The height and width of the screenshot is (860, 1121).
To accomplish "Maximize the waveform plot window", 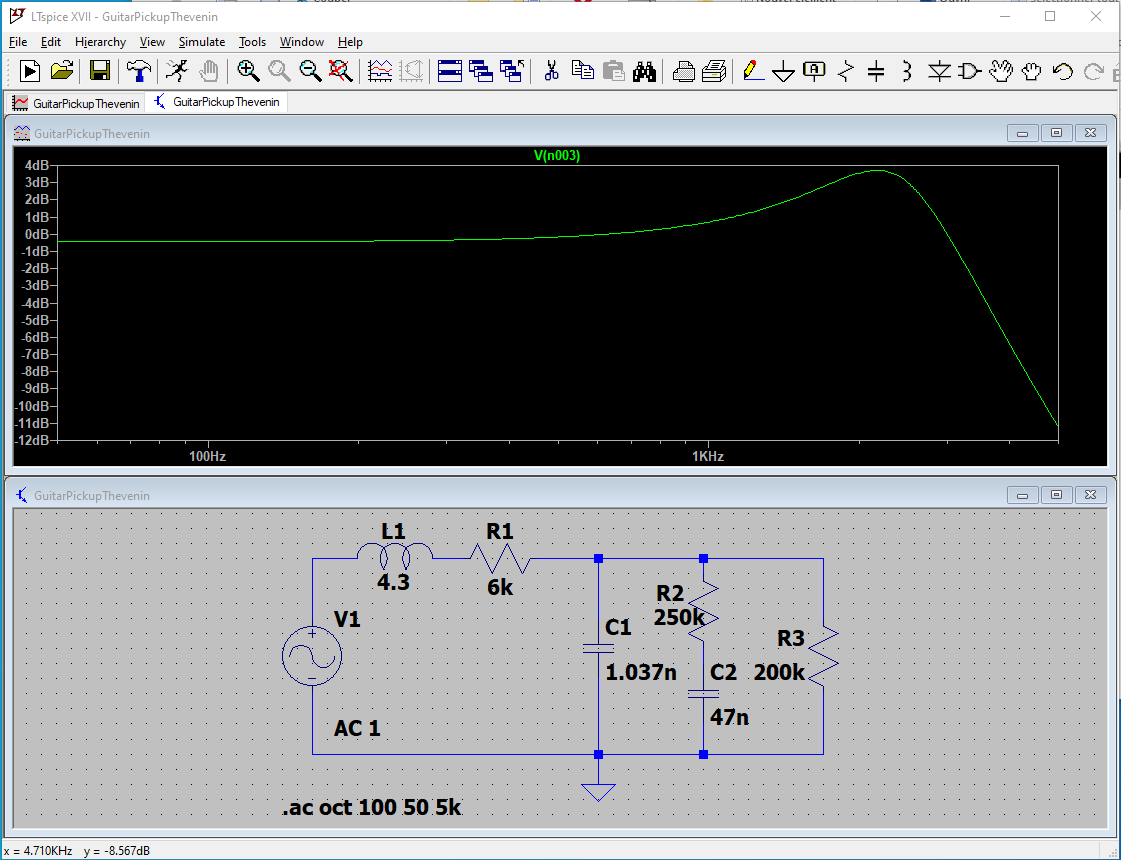I will pyautogui.click(x=1056, y=133).
